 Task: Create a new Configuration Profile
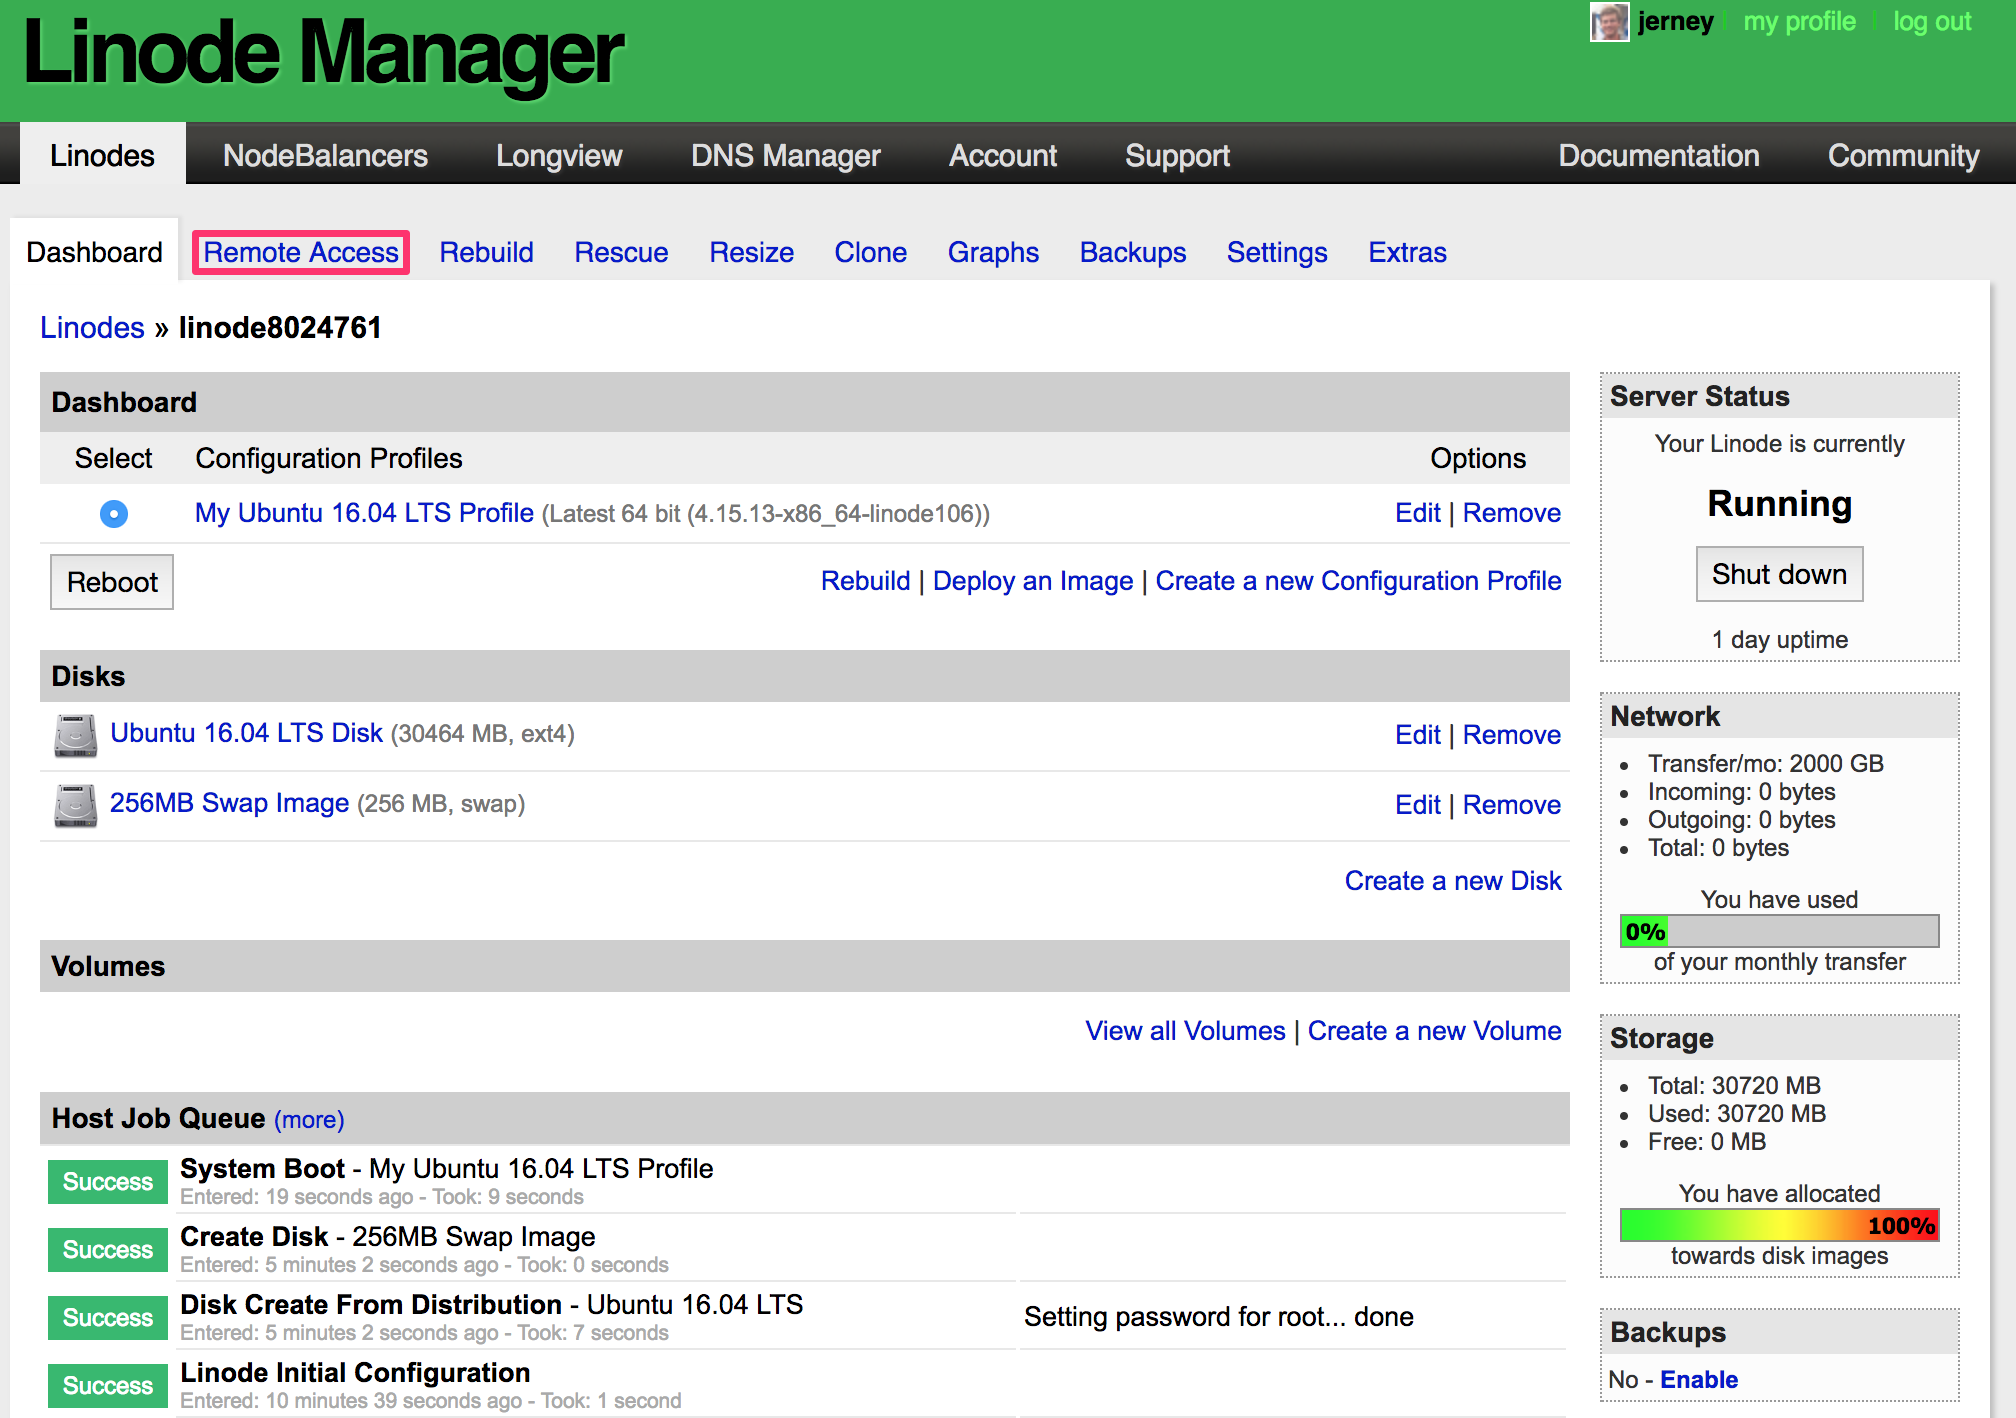click(x=1358, y=581)
